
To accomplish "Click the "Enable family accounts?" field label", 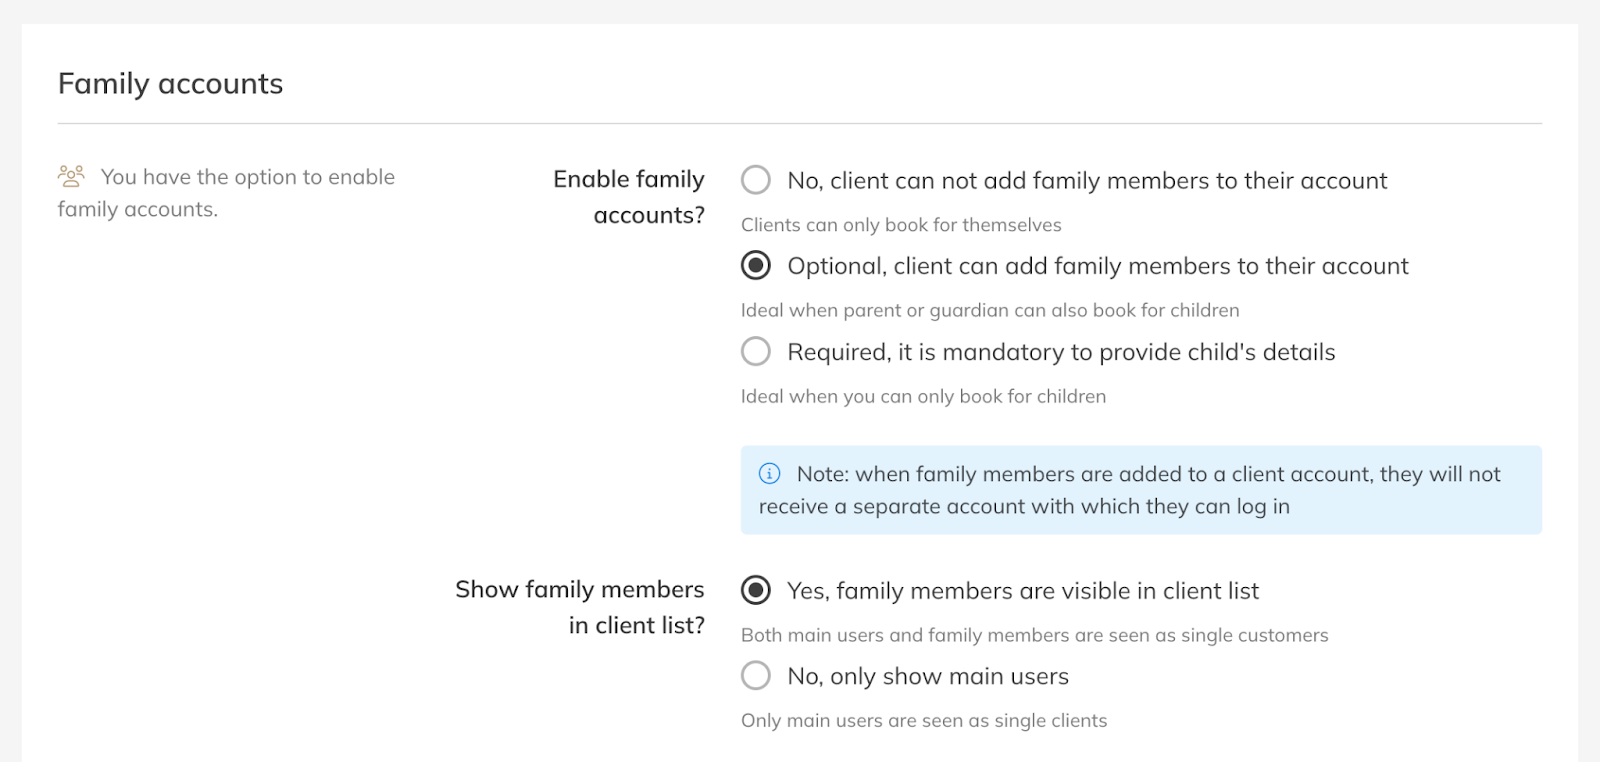I will tap(629, 197).
